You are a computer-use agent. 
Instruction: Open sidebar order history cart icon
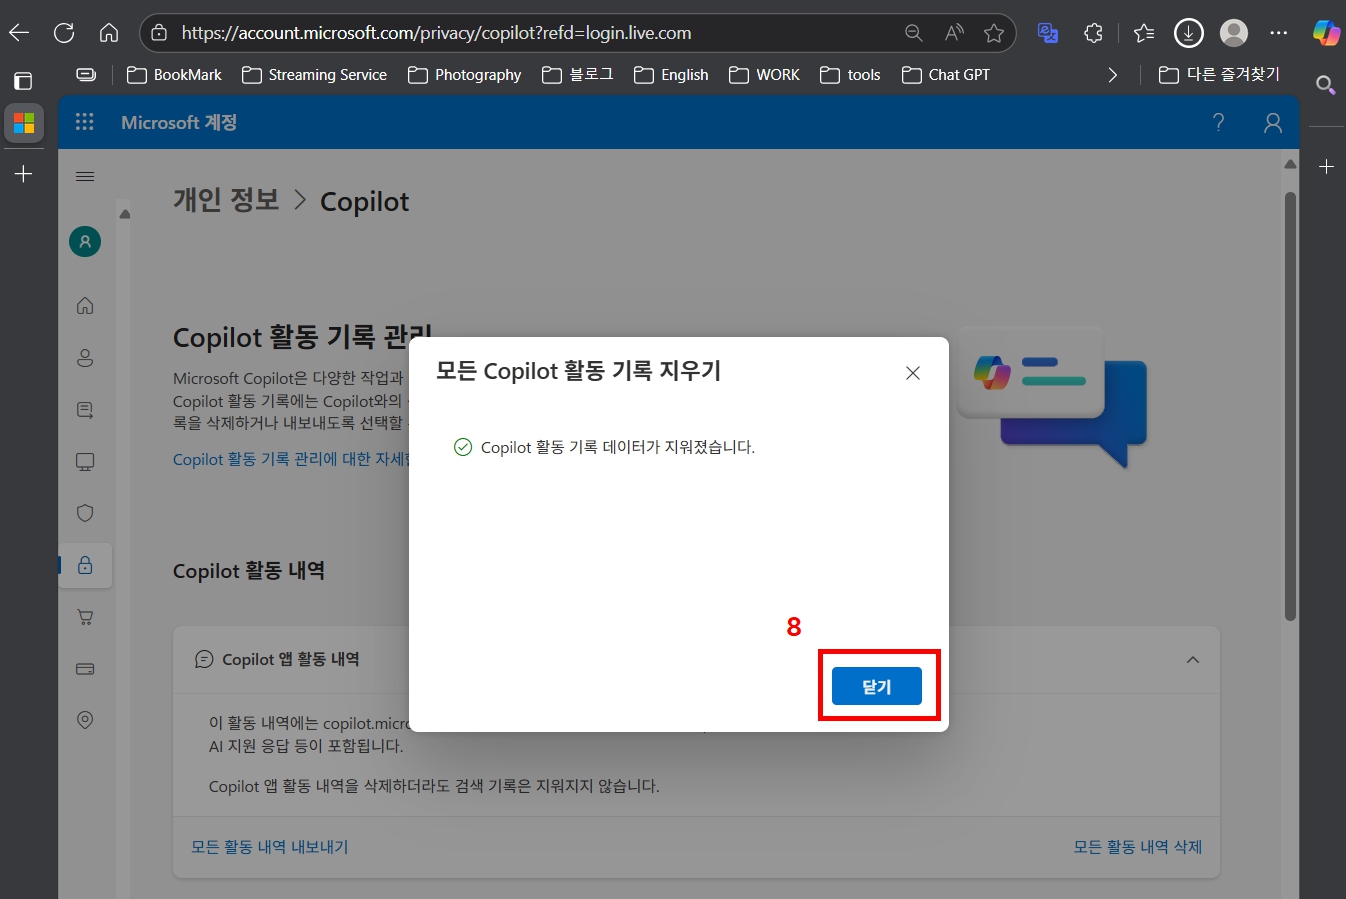(85, 617)
